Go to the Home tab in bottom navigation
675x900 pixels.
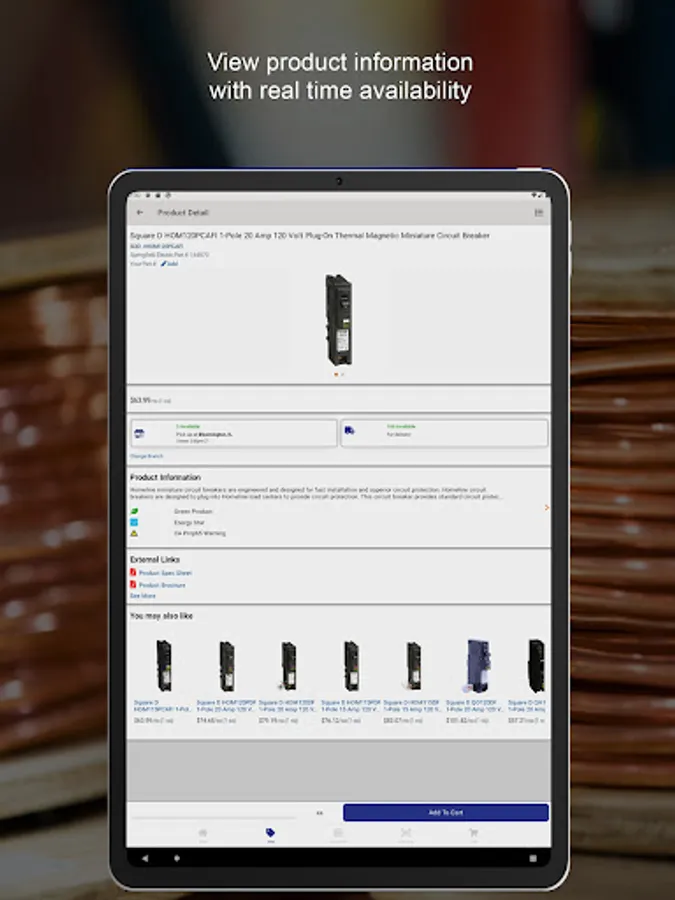pyautogui.click(x=203, y=835)
